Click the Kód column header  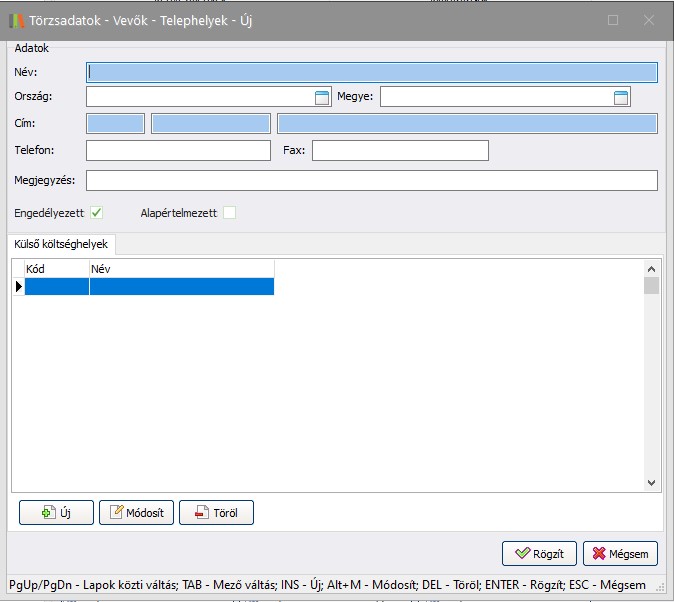tap(56, 269)
